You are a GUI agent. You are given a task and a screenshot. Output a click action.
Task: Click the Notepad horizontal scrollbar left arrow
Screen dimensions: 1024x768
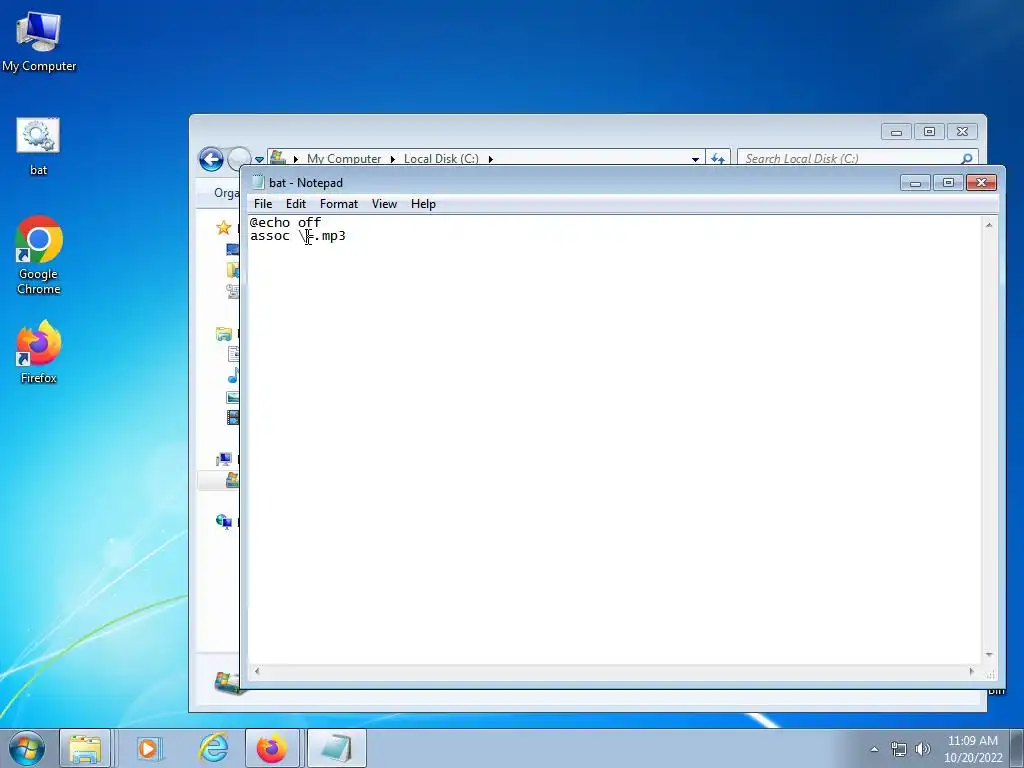[x=257, y=671]
